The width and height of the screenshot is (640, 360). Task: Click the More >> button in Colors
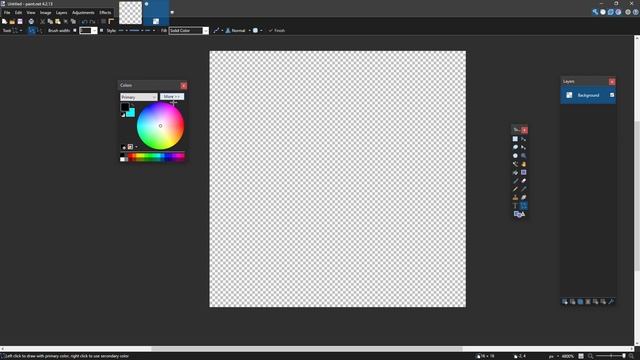tap(172, 97)
